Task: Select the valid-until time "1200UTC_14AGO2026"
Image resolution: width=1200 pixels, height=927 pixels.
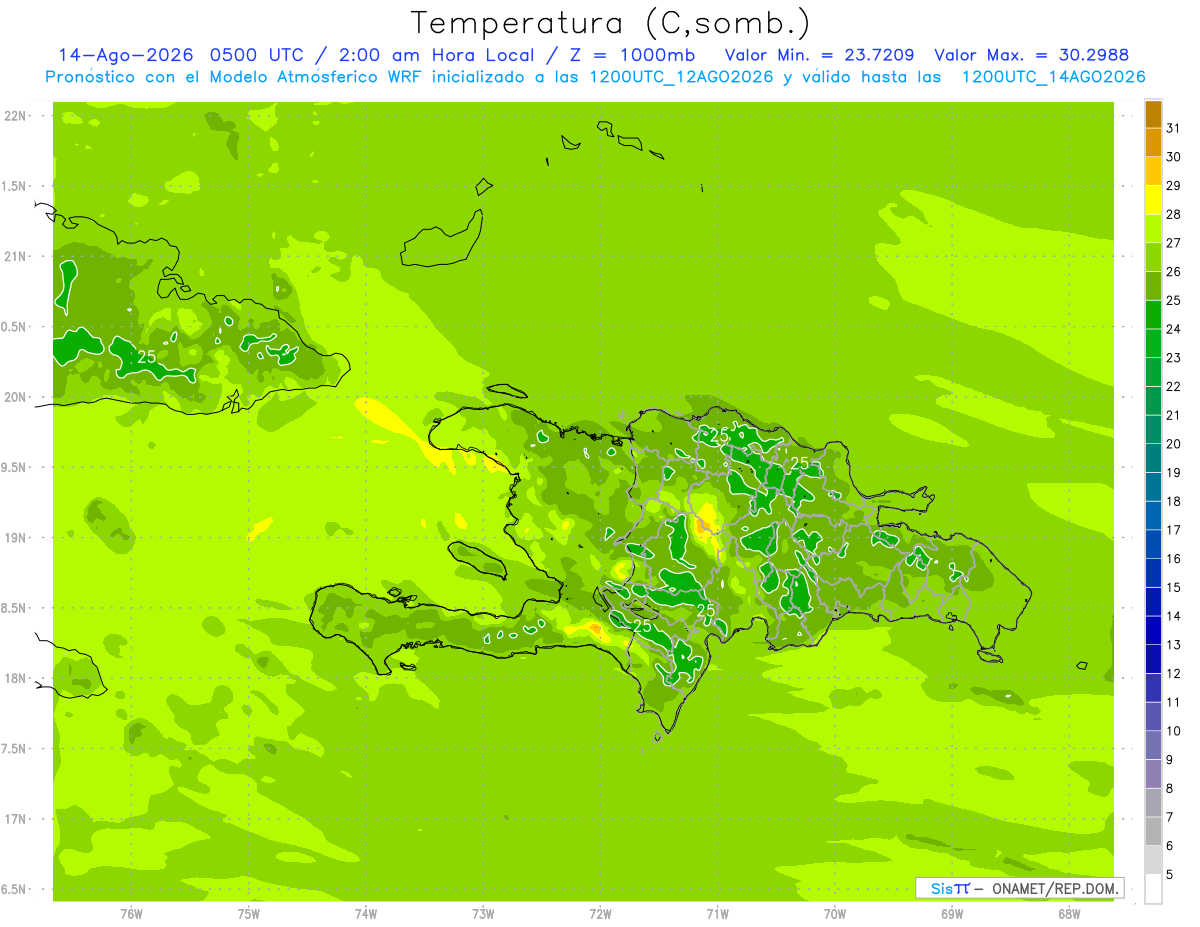Action: pos(1053,77)
